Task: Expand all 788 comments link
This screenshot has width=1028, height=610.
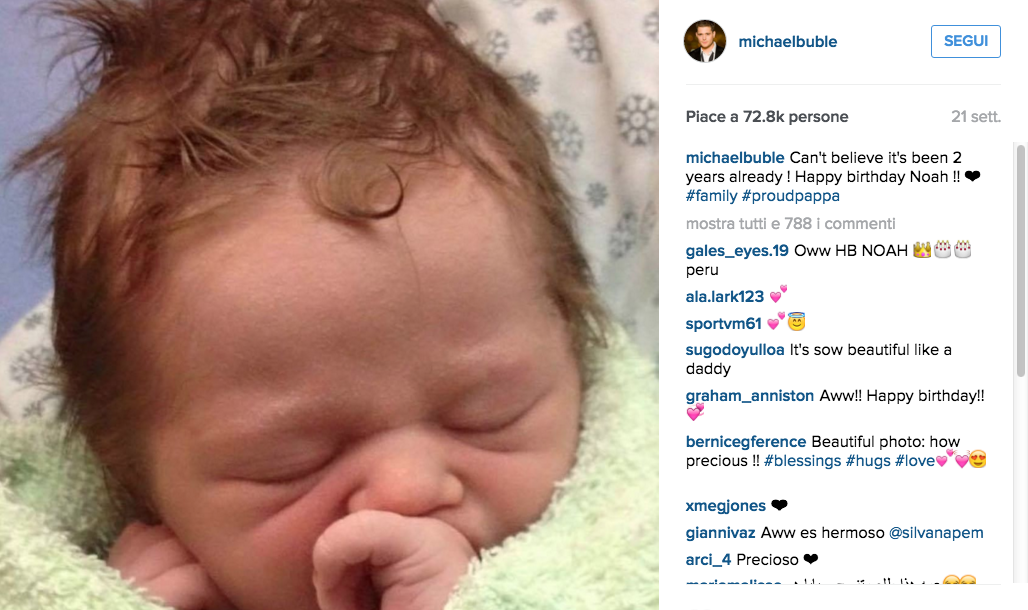Action: coord(791,224)
